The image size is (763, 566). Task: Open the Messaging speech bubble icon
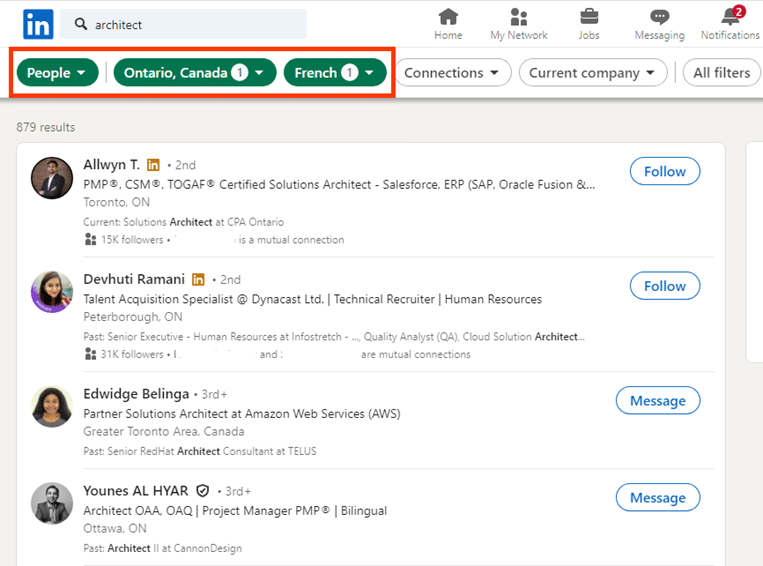(x=659, y=17)
